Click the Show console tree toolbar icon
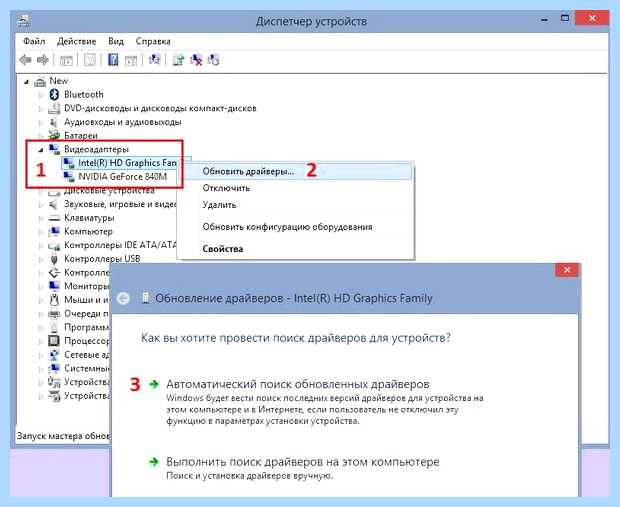 [66, 60]
